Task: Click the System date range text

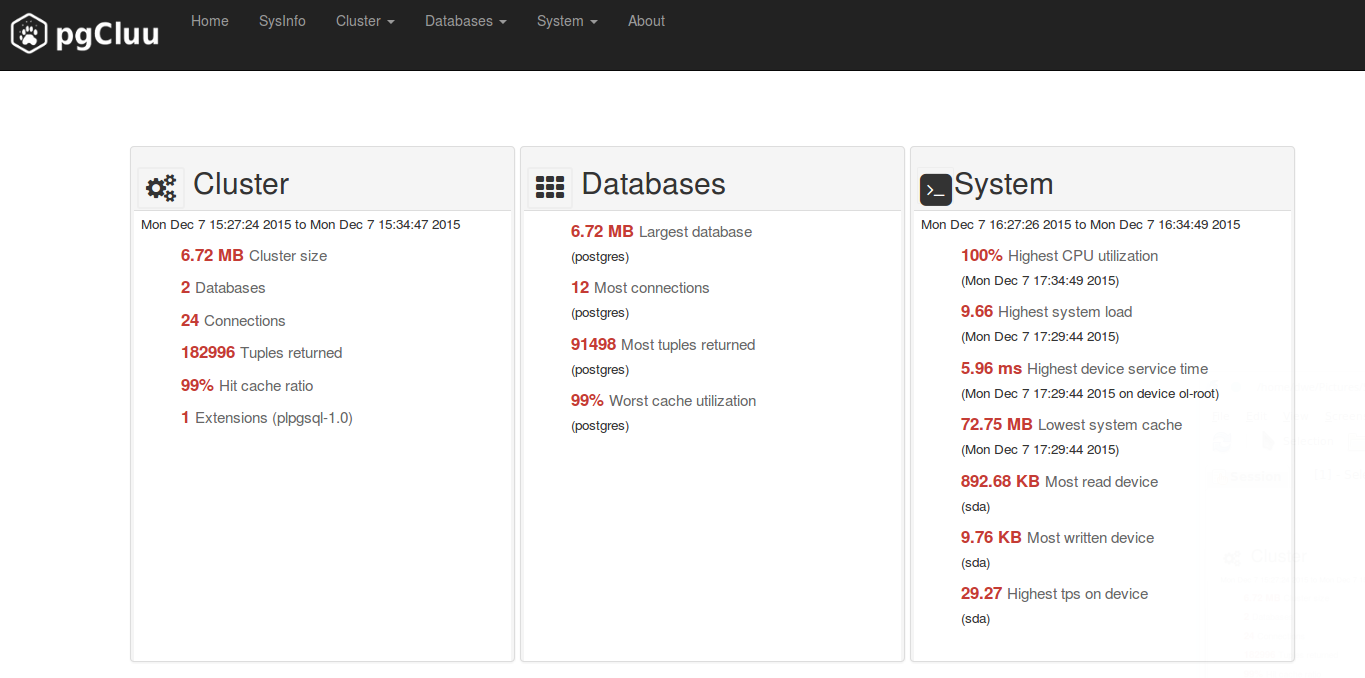Action: coord(1080,225)
